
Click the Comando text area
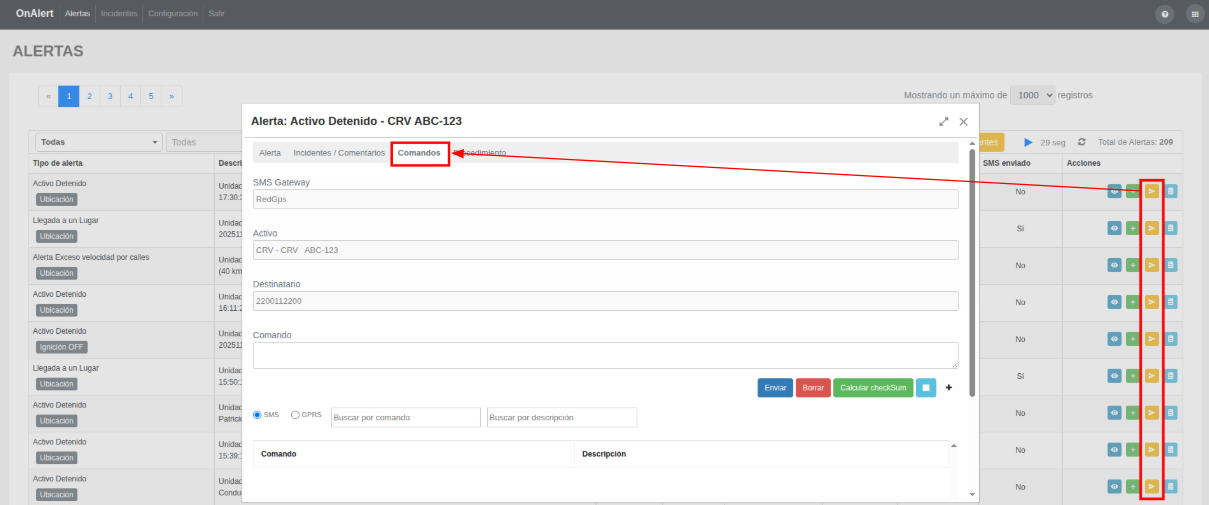click(x=606, y=356)
